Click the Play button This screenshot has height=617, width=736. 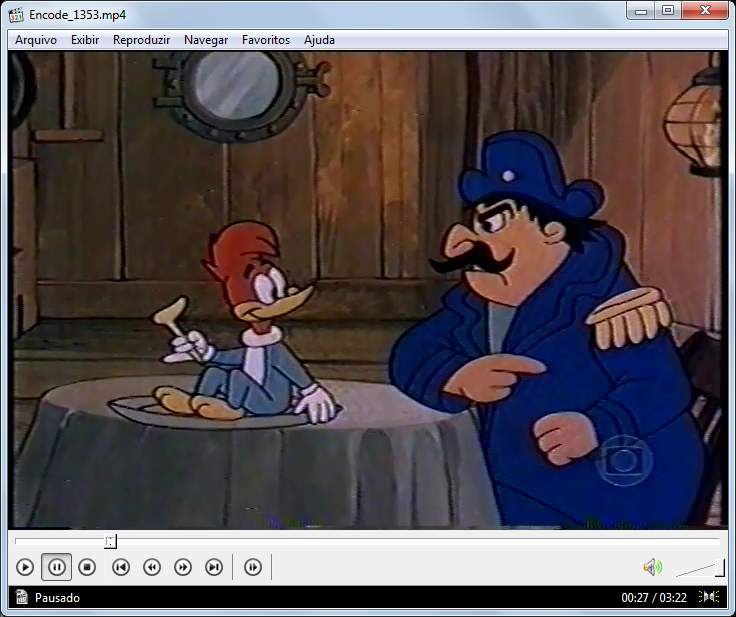pyautogui.click(x=25, y=567)
